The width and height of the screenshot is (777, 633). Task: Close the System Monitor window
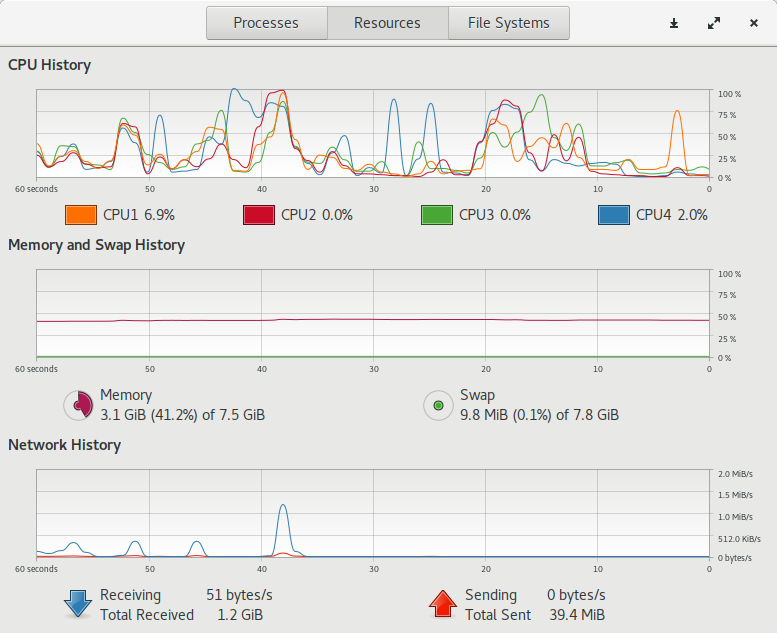754,23
